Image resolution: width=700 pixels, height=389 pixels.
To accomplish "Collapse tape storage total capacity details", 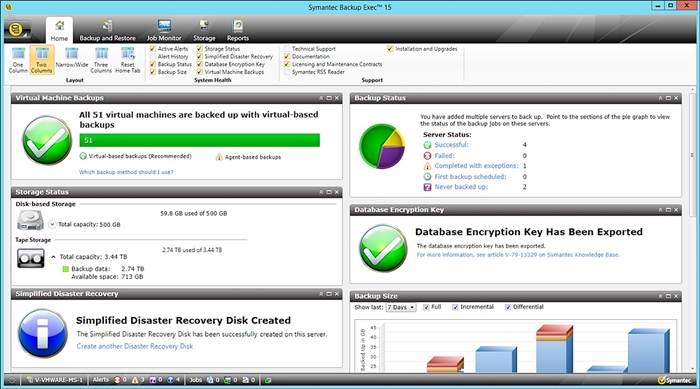I will coord(53,257).
